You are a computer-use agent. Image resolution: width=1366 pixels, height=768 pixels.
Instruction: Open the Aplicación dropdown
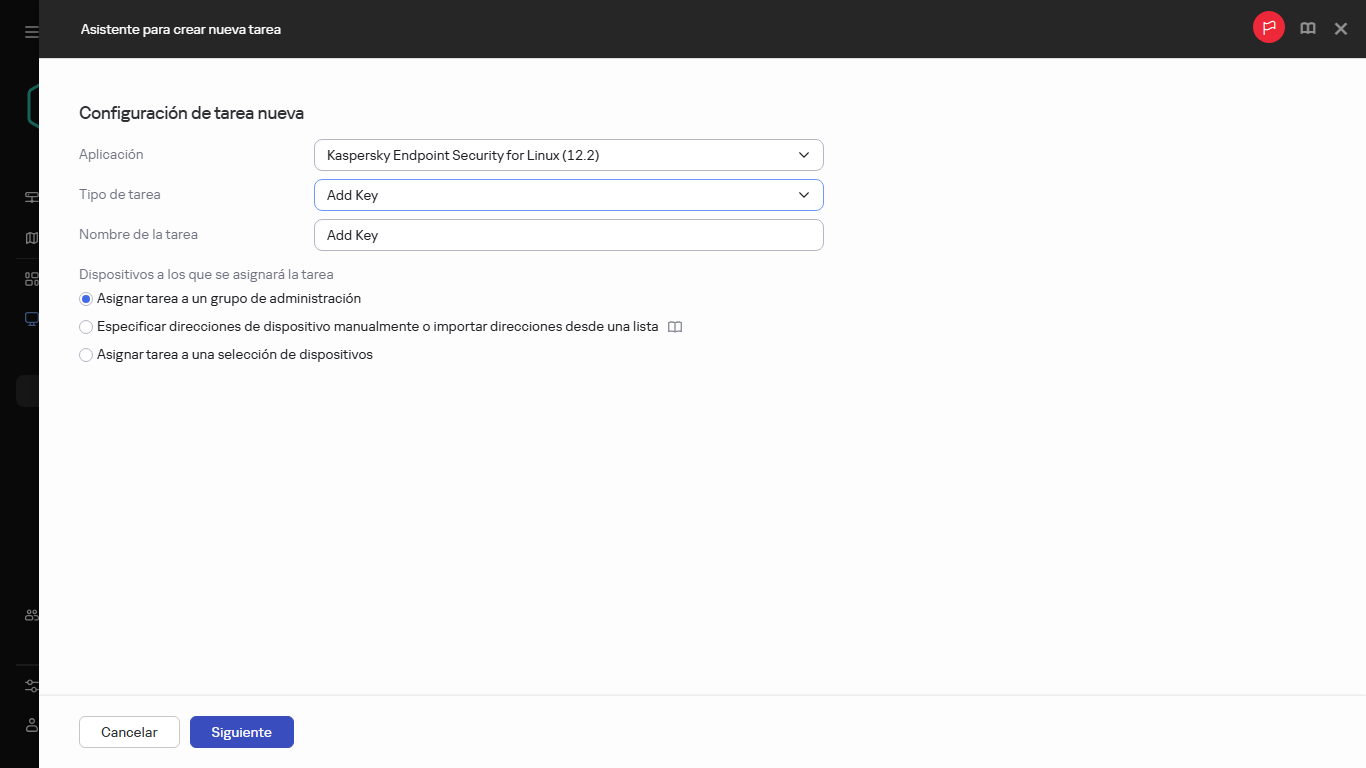coord(568,155)
